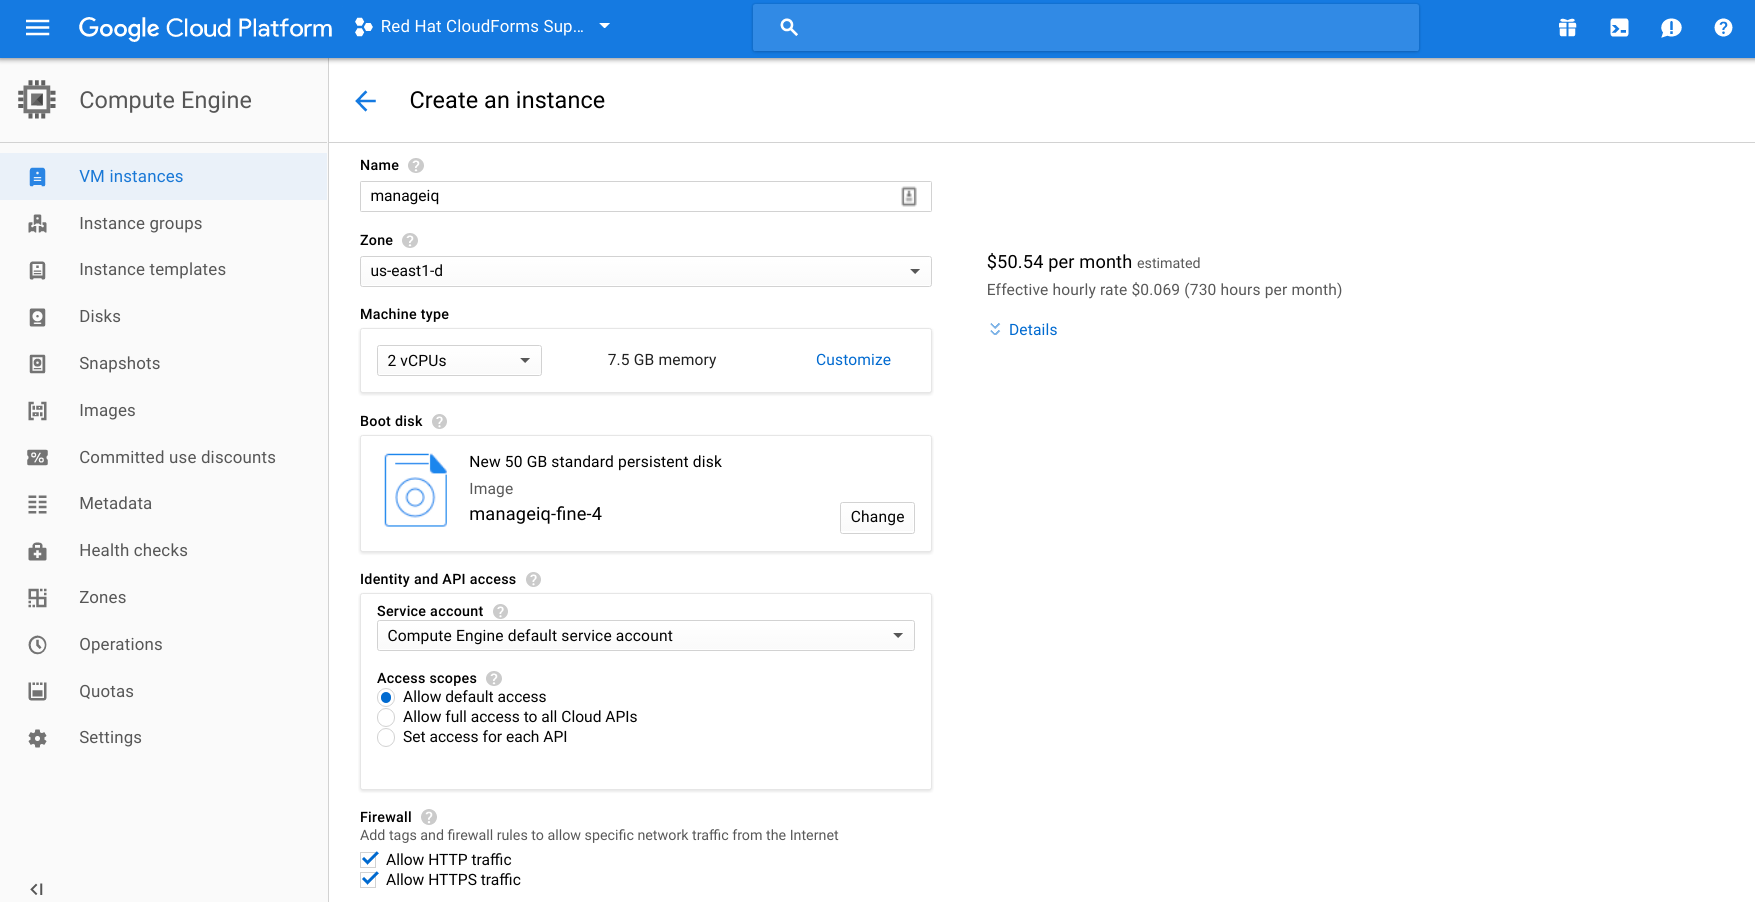
Task: Click the boot disk image icon
Action: point(415,490)
